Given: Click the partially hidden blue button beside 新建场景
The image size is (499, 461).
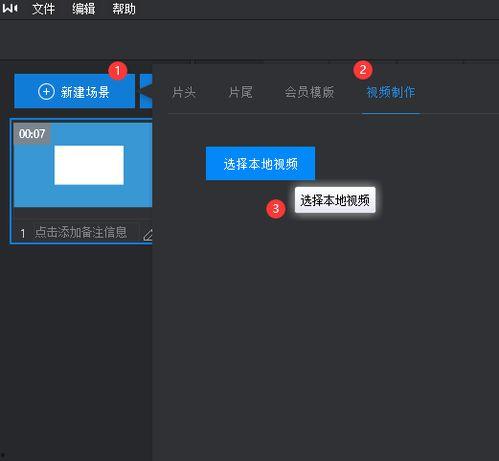Looking at the screenshot, I should (x=146, y=91).
